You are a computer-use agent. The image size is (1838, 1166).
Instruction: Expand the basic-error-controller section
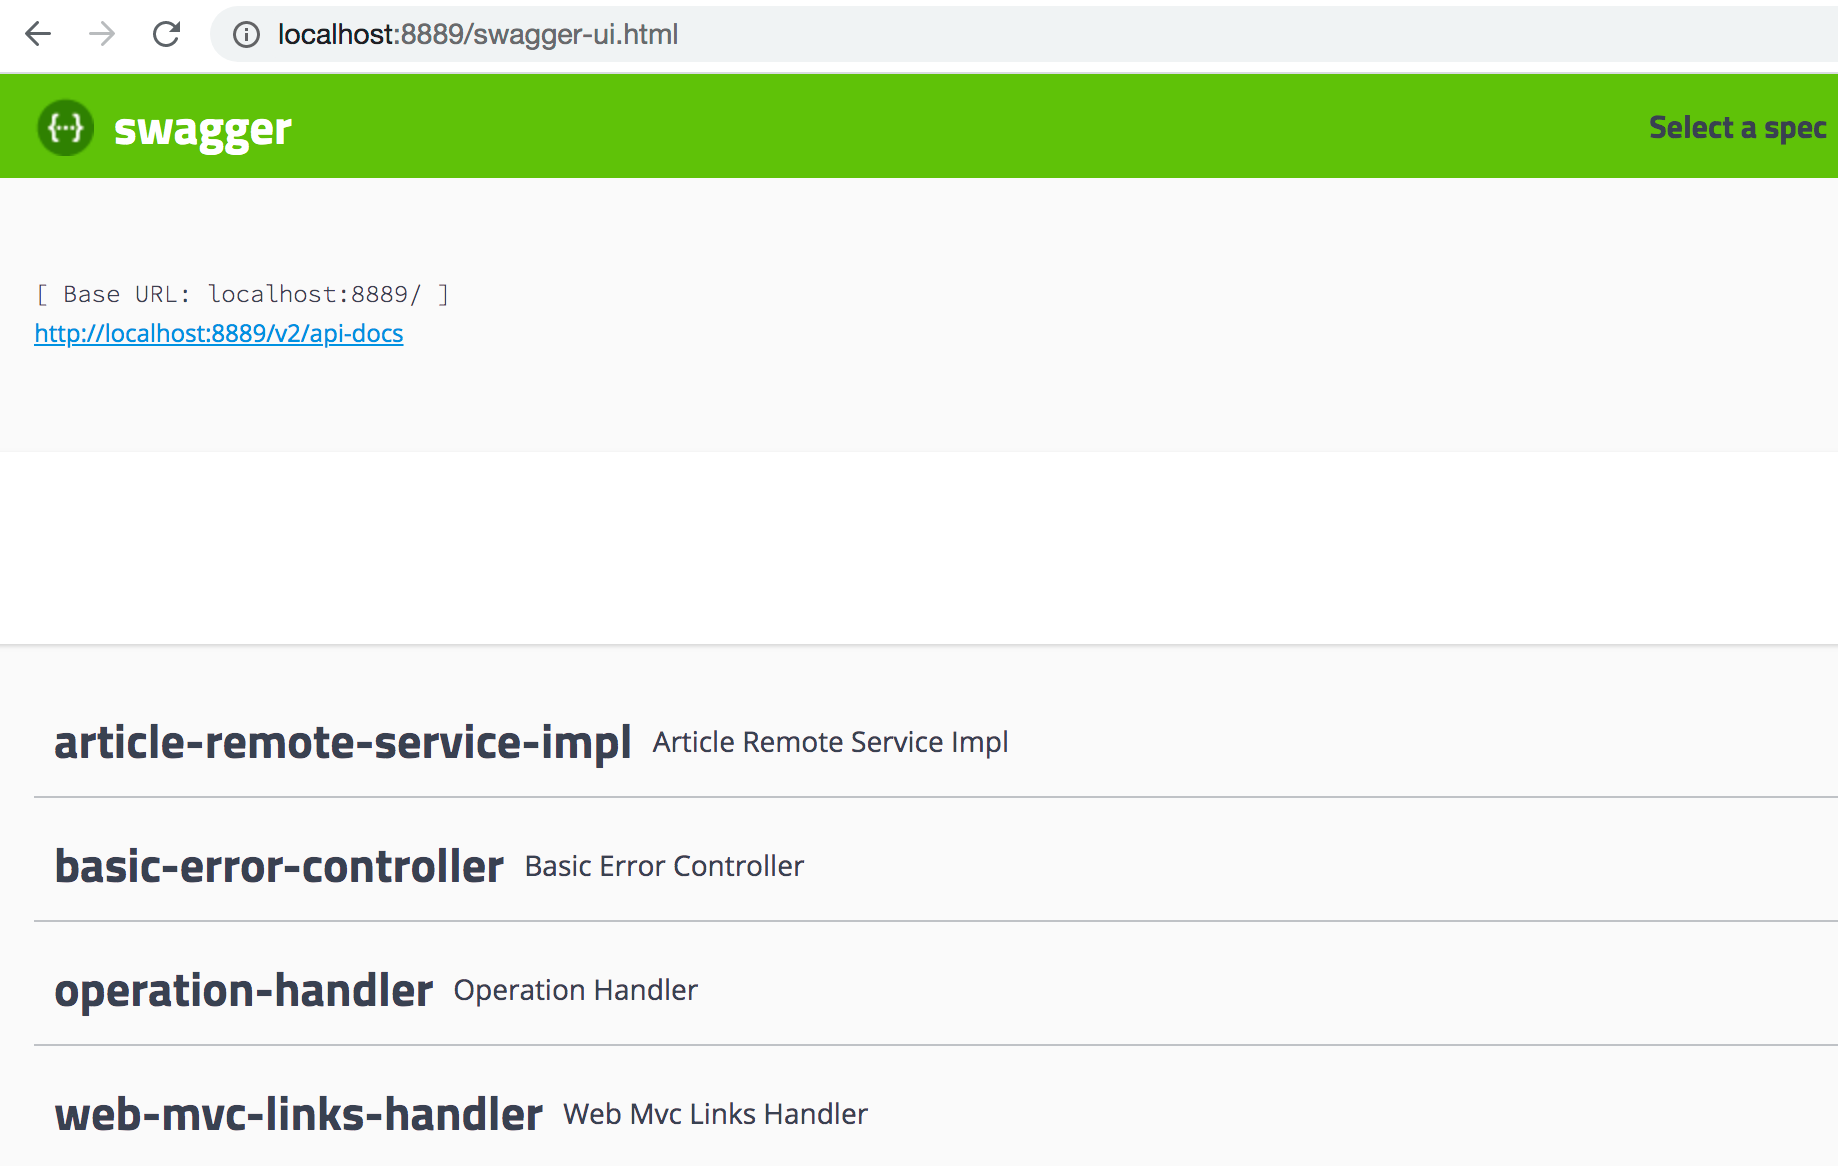[x=279, y=866]
